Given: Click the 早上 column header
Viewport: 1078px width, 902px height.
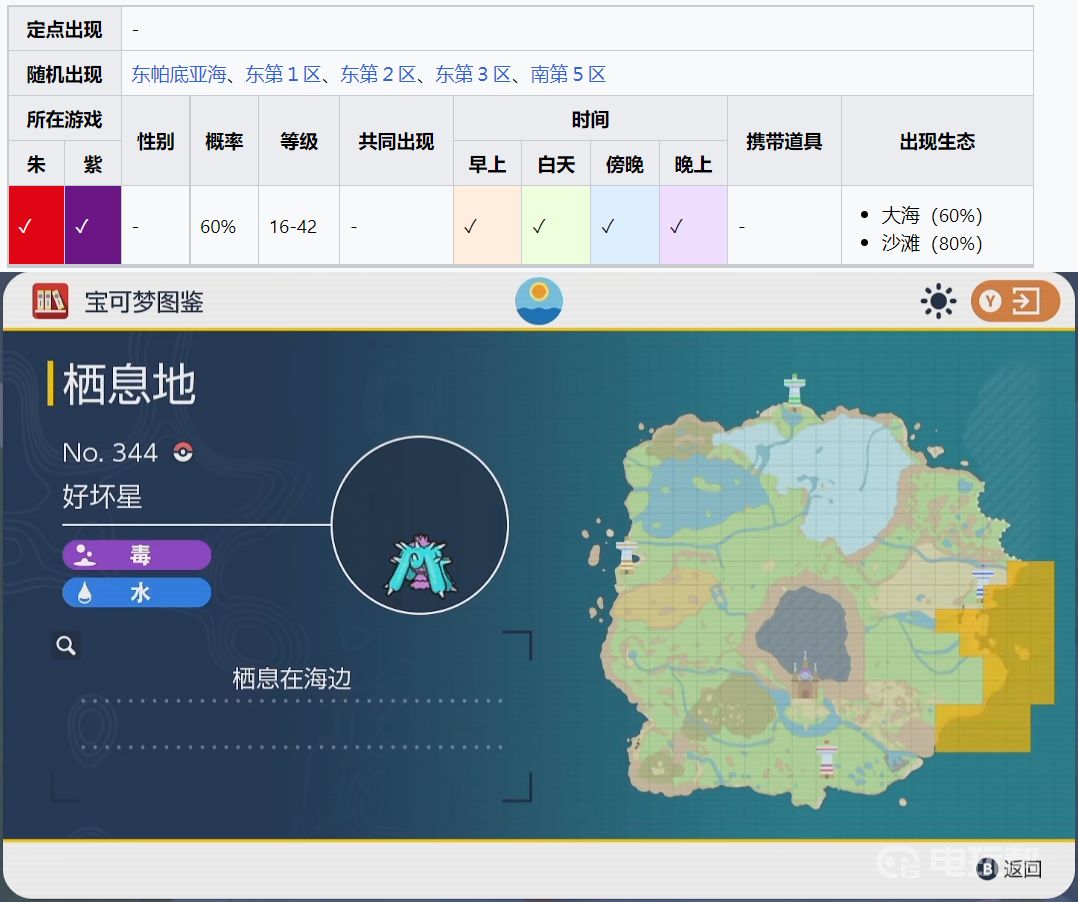Looking at the screenshot, I should tap(487, 164).
